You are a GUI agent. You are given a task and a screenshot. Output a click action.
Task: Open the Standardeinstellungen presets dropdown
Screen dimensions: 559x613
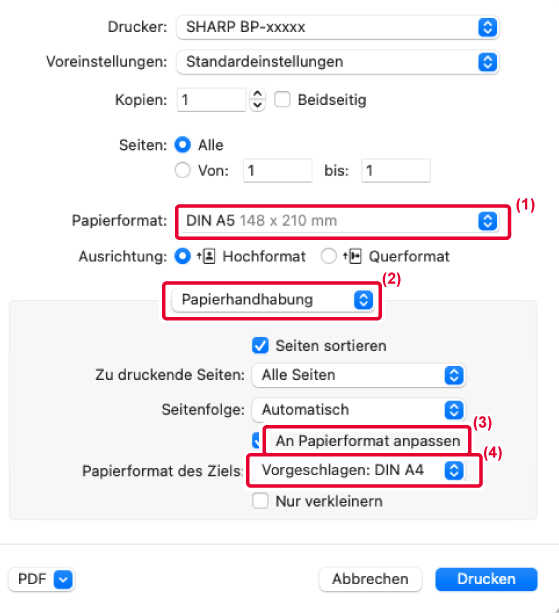tap(337, 62)
